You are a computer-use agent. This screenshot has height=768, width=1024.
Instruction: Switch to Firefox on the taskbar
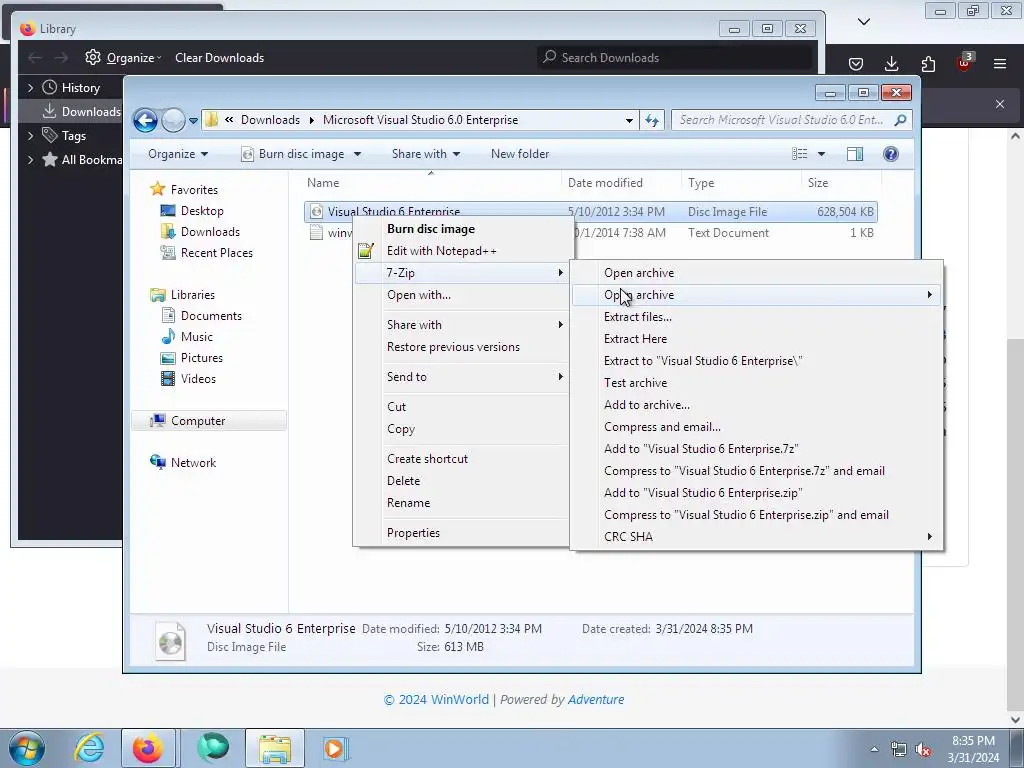148,748
